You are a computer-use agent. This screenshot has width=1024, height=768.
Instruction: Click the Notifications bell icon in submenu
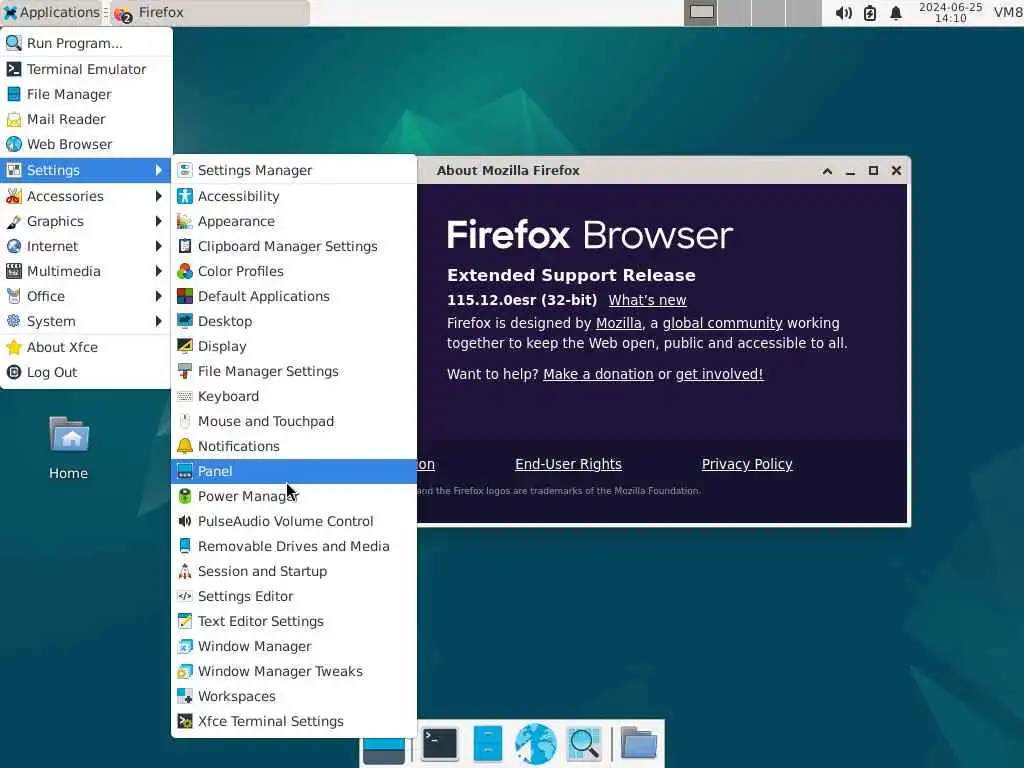[185, 446]
